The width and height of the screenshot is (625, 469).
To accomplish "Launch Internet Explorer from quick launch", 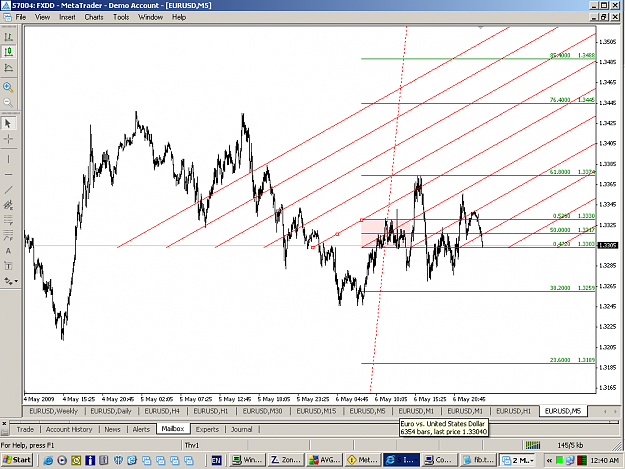I will click(x=48, y=460).
